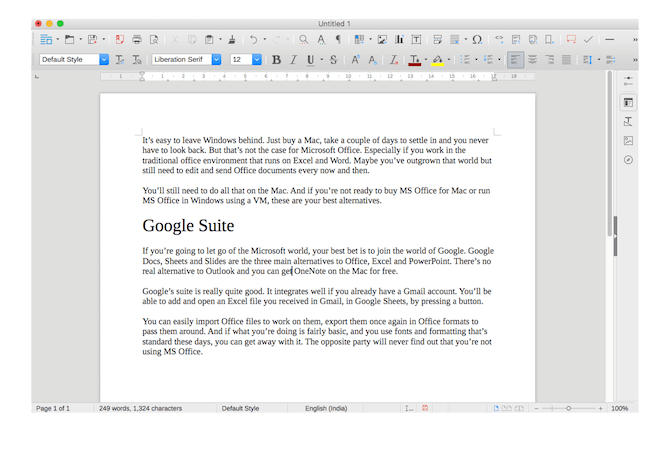This screenshot has height=457, width=670.
Task: Click the New document icon
Action: 46,40
